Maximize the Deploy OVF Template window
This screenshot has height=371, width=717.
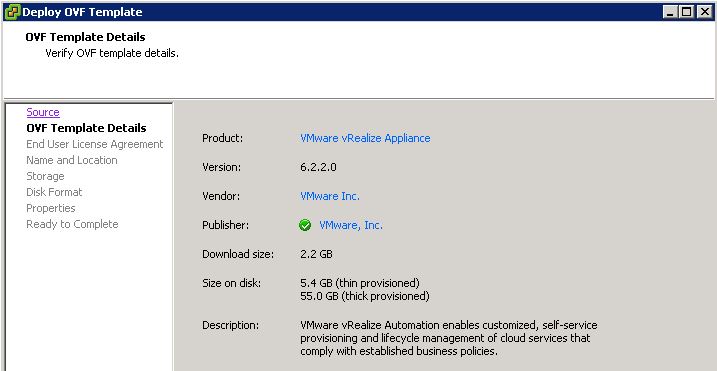pyautogui.click(x=686, y=12)
